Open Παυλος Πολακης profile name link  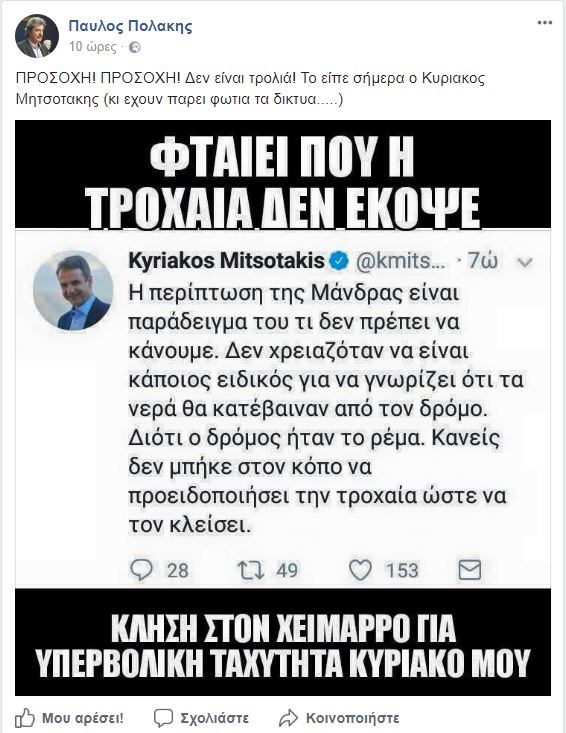pos(130,26)
